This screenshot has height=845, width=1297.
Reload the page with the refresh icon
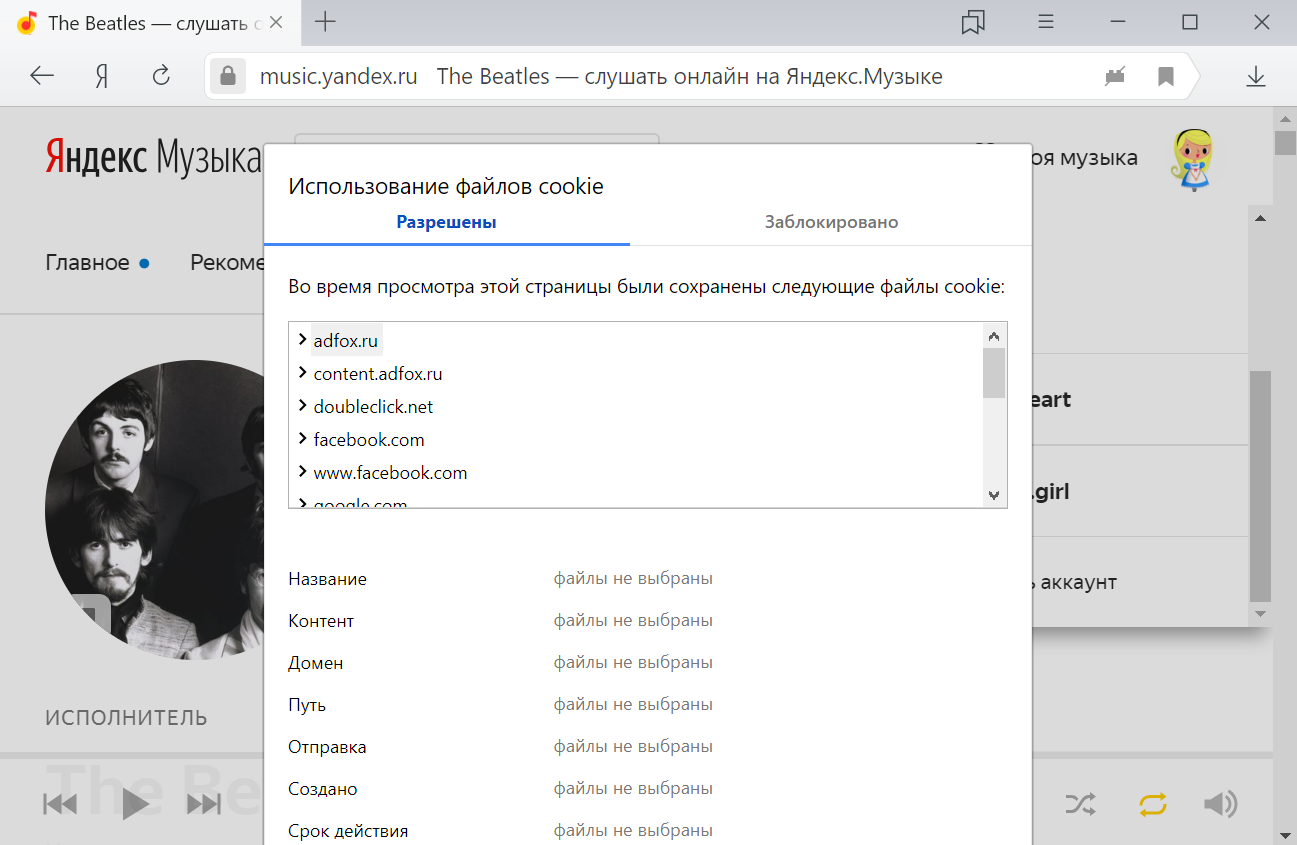click(160, 76)
